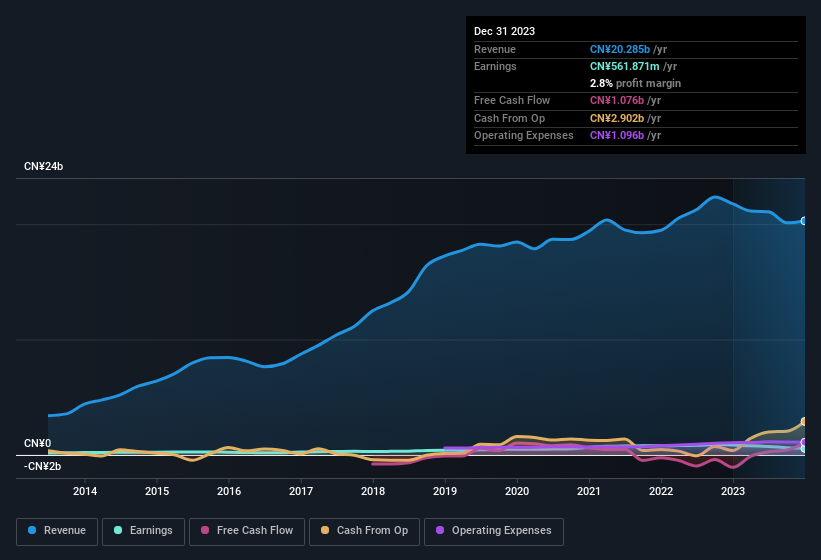Viewport: 821px width, 560px height.
Task: Click the Revenue line's end point marker
Action: 803,221
